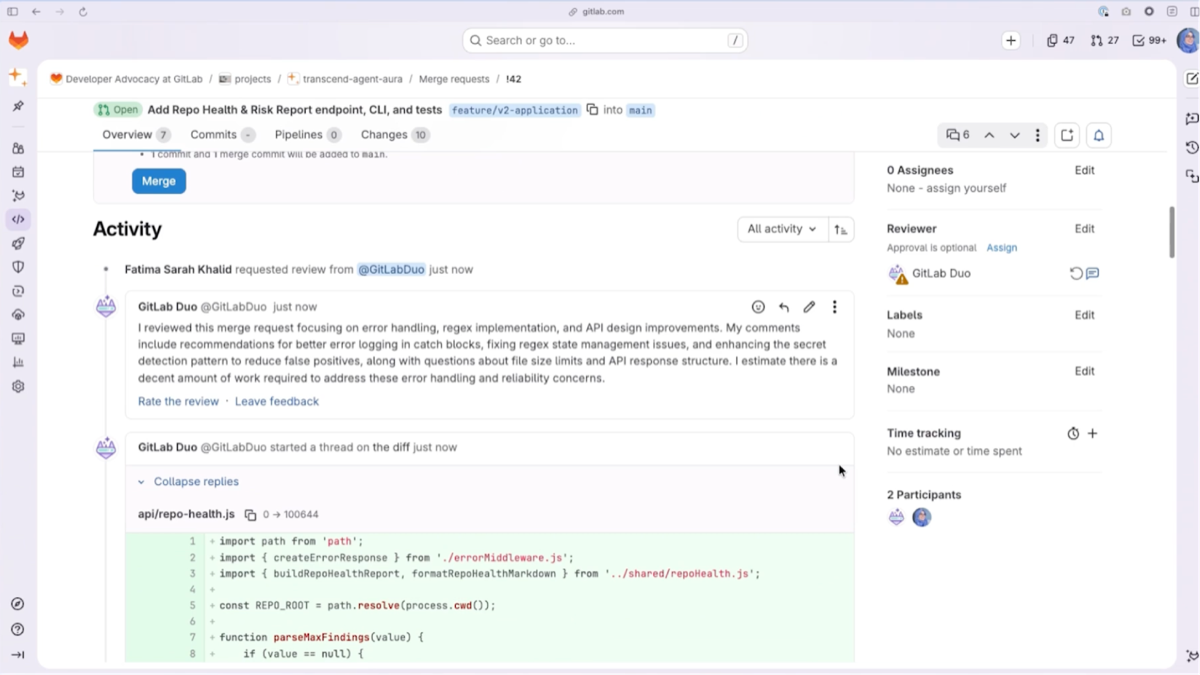Viewport: 1200px width, 675px height.
Task: Click the set time estimate clock icon
Action: [1073, 434]
